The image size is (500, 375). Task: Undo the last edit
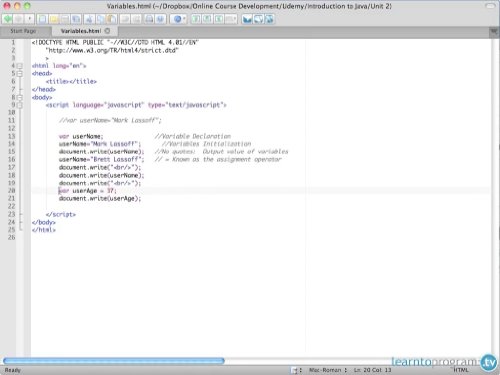[125, 19]
